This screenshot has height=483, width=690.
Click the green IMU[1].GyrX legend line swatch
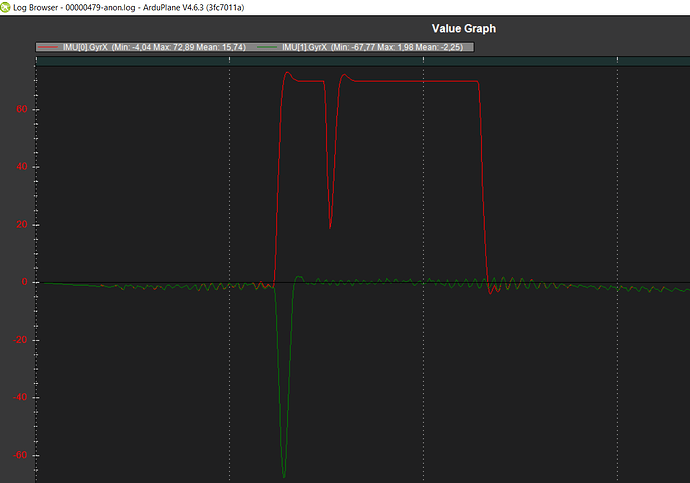[267, 47]
